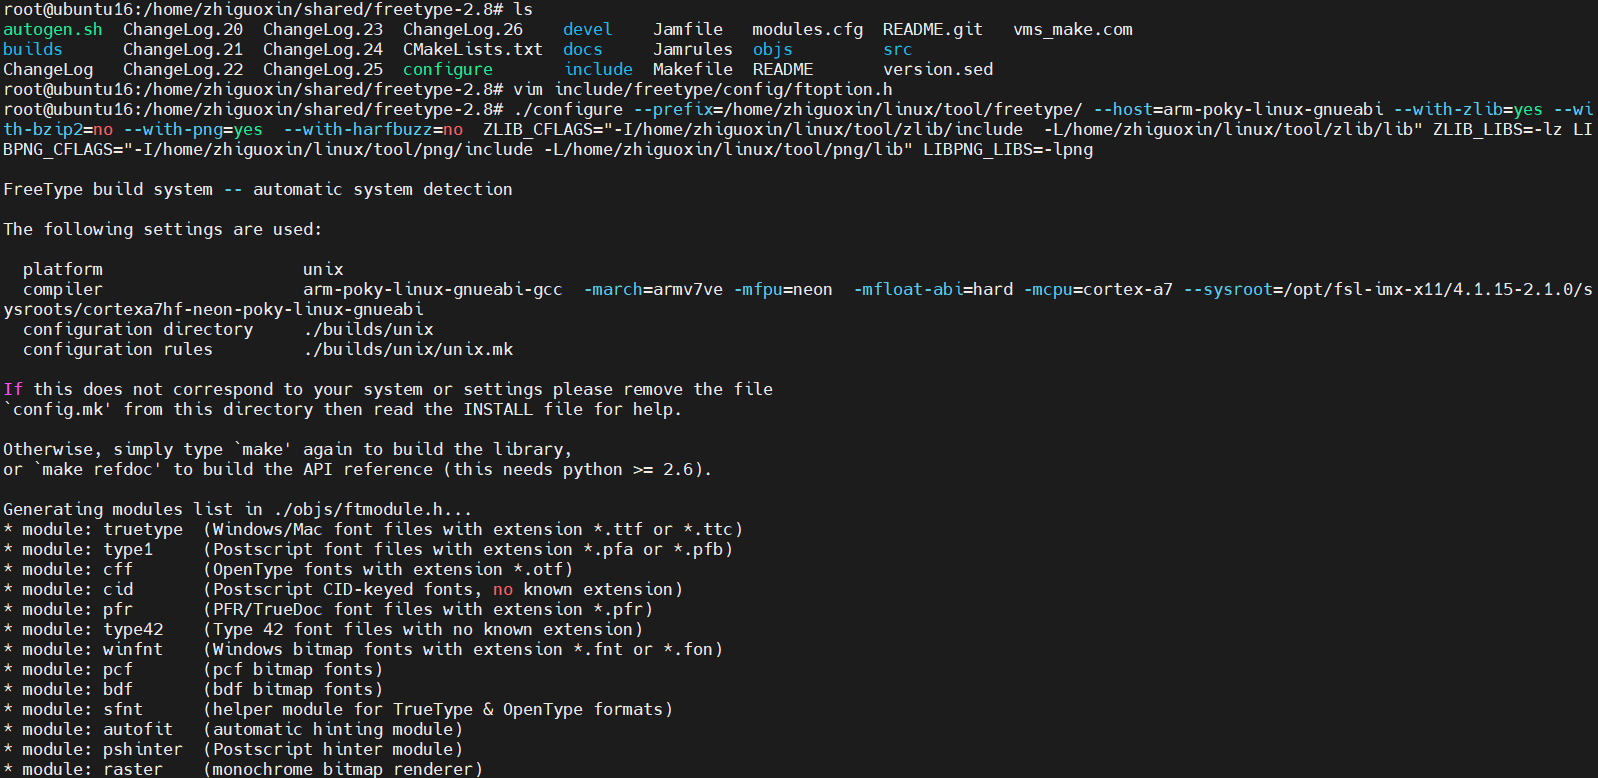Click the truetype module name
This screenshot has height=778, width=1598.
coord(143,529)
